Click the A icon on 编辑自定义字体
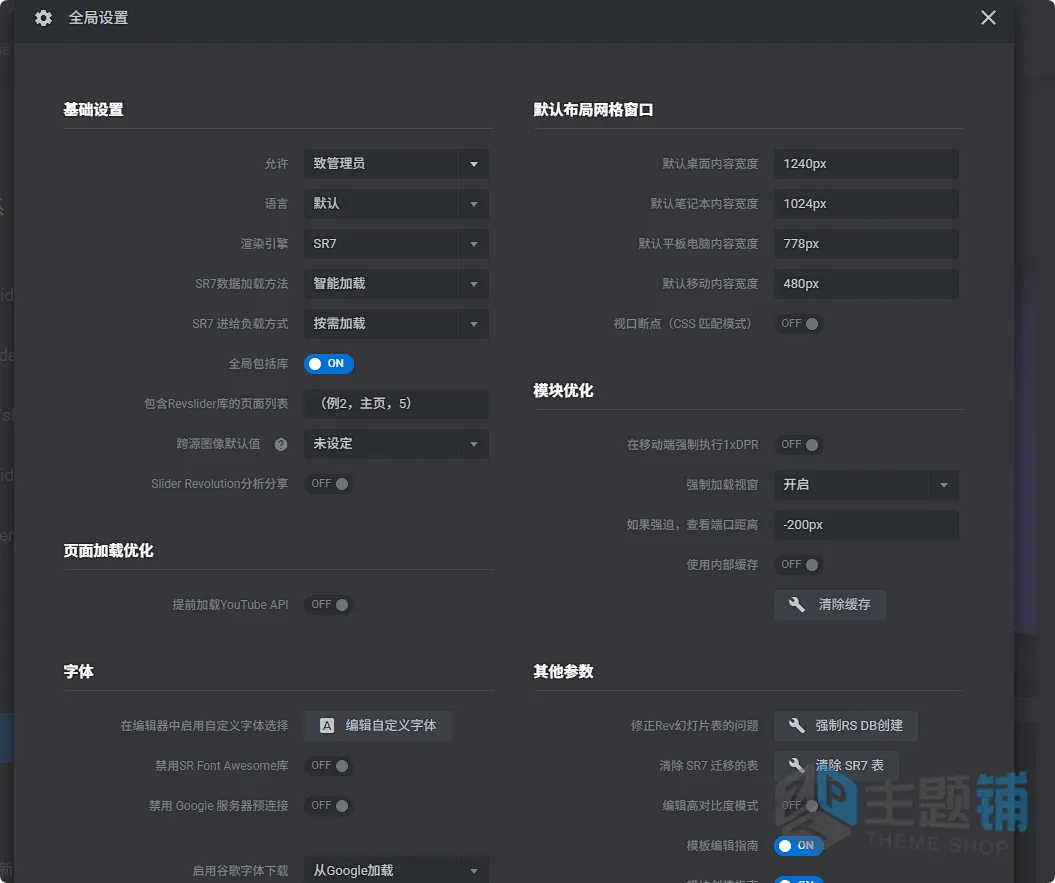 327,726
